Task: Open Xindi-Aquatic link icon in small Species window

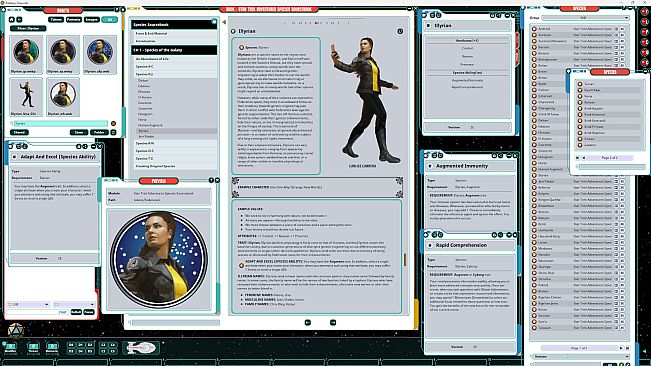Action: coord(580,108)
